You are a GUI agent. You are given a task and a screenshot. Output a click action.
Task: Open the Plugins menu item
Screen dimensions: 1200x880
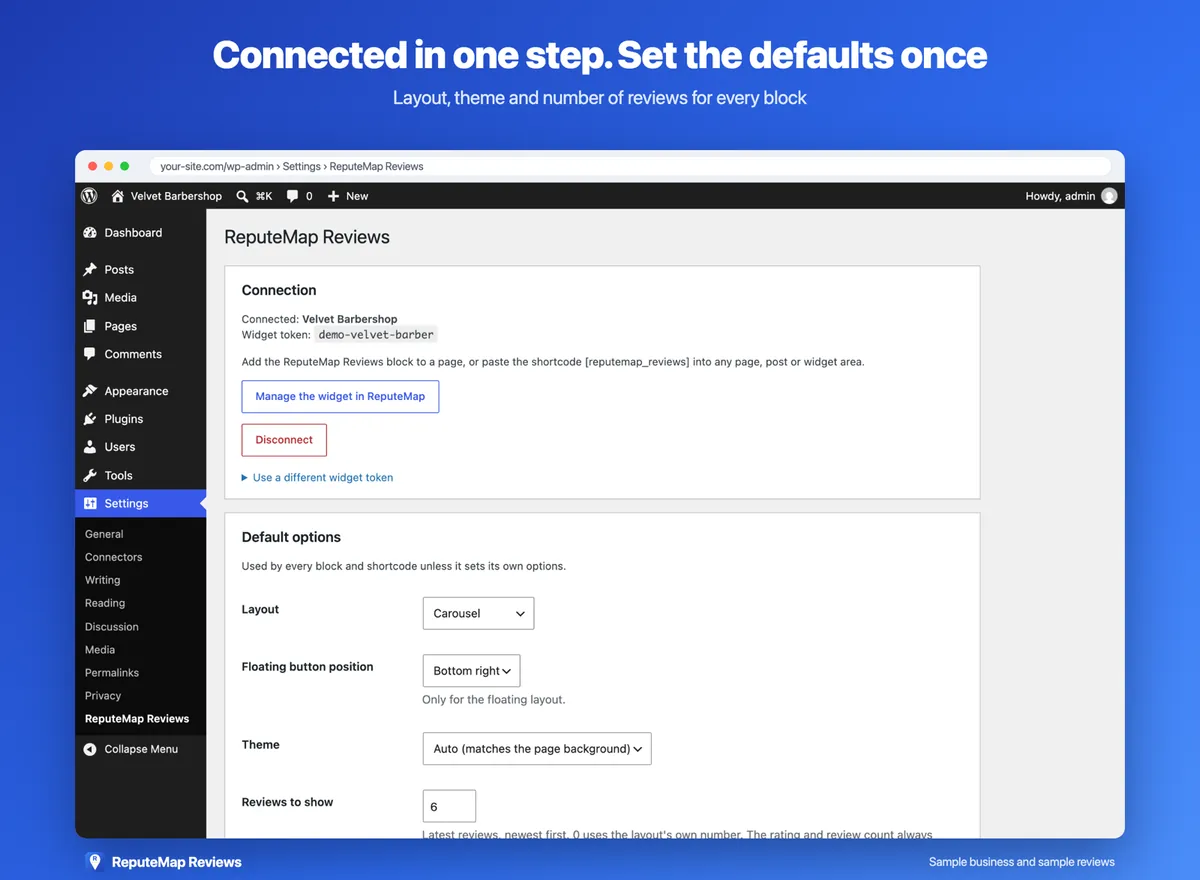click(x=140, y=419)
